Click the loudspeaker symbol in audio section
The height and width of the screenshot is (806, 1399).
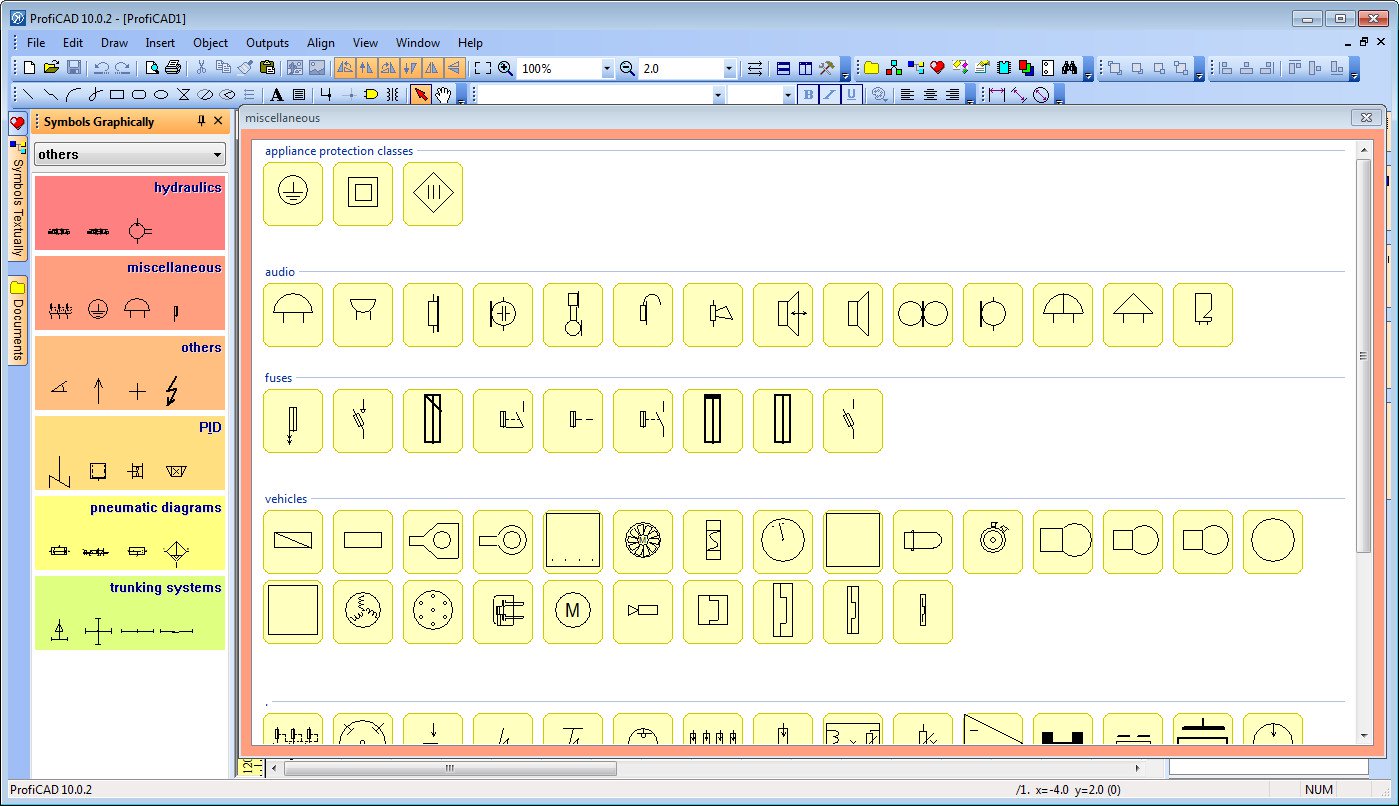pyautogui.click(x=853, y=315)
